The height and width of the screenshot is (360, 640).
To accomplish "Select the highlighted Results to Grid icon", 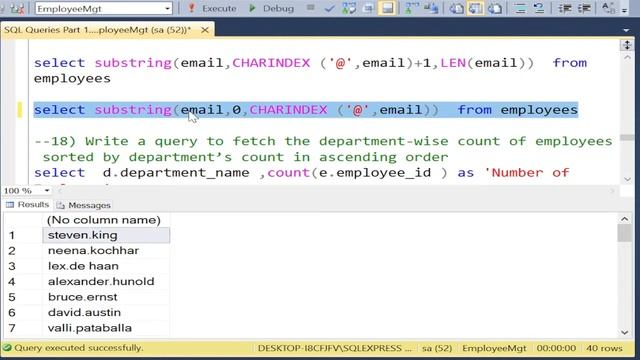I will pos(476,8).
